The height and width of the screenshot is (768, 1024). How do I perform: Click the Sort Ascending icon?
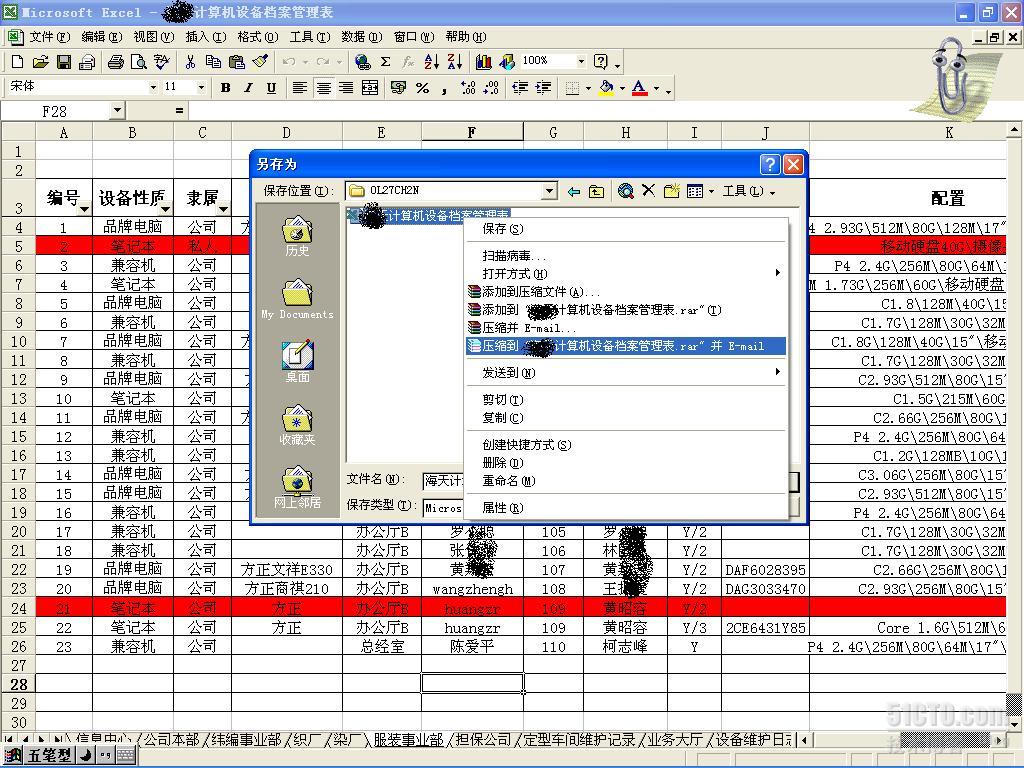[432, 62]
